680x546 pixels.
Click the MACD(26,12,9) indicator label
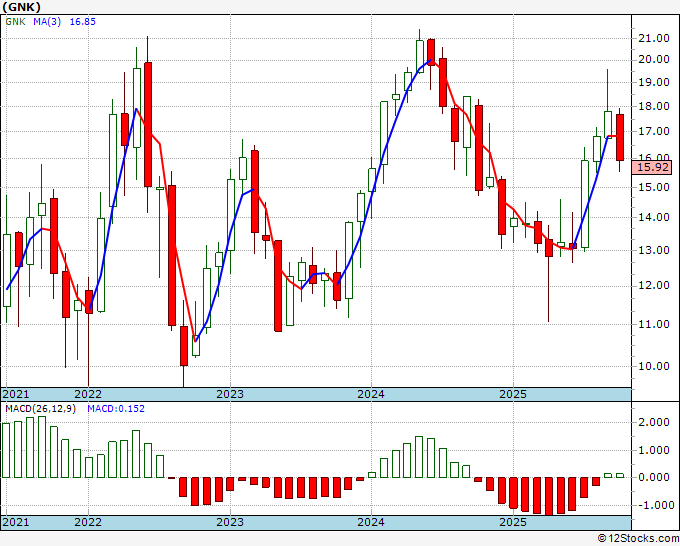(40, 409)
